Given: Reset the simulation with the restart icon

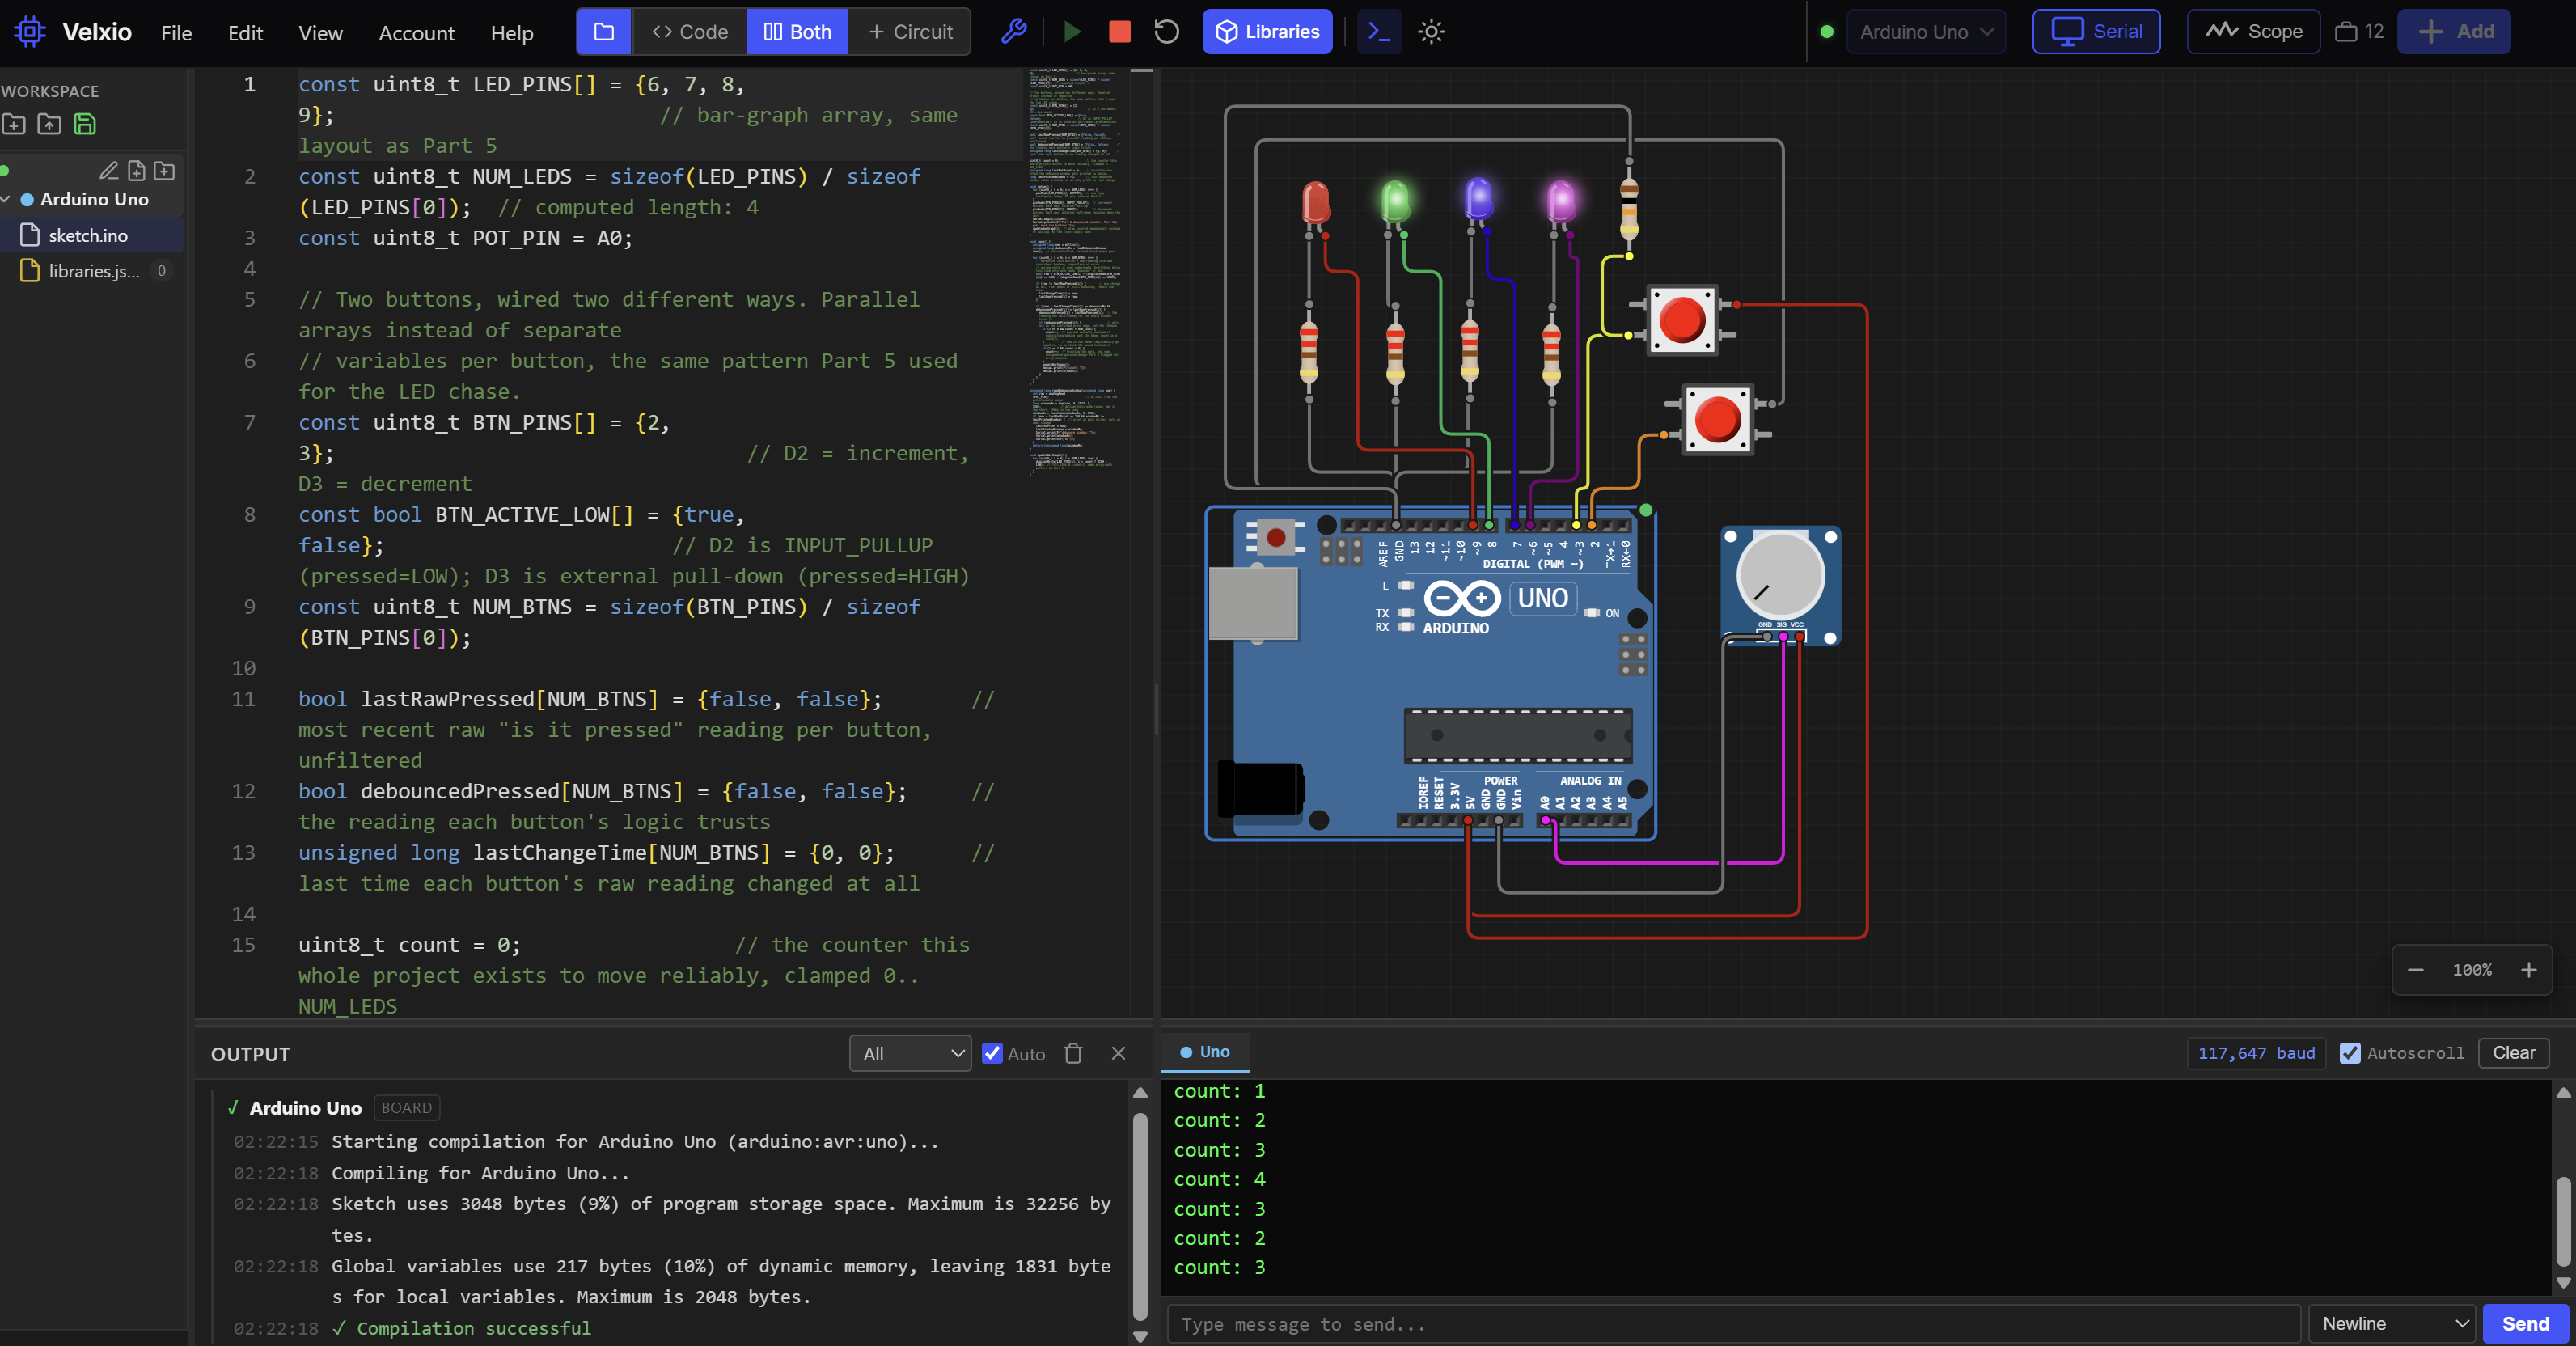Looking at the screenshot, I should click(1166, 32).
